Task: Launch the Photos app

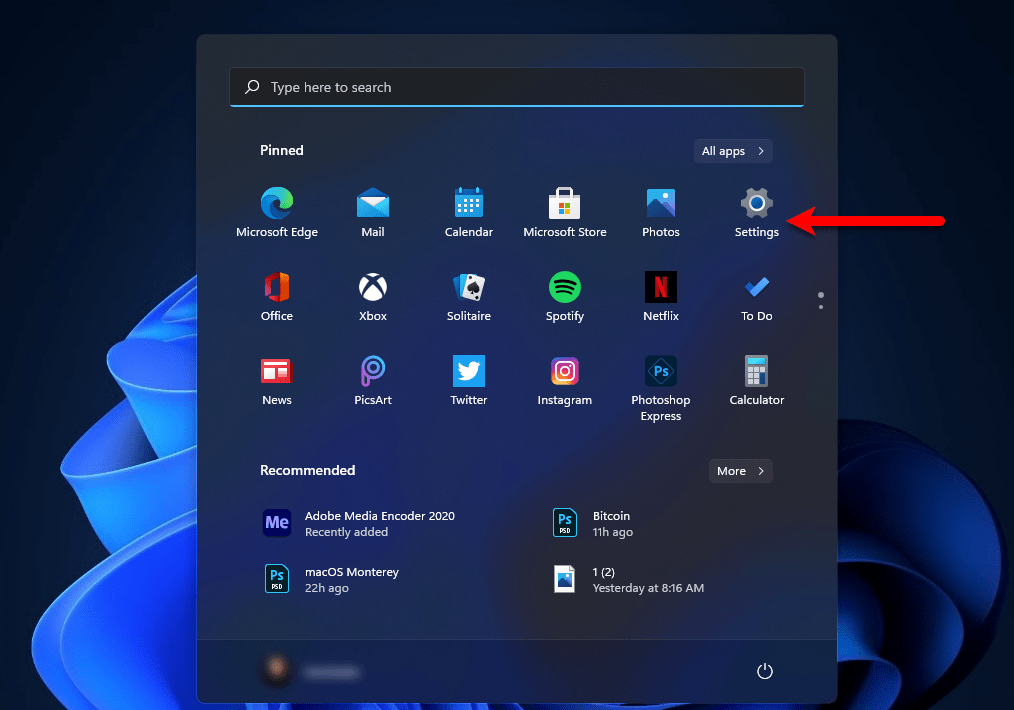Action: pos(660,213)
